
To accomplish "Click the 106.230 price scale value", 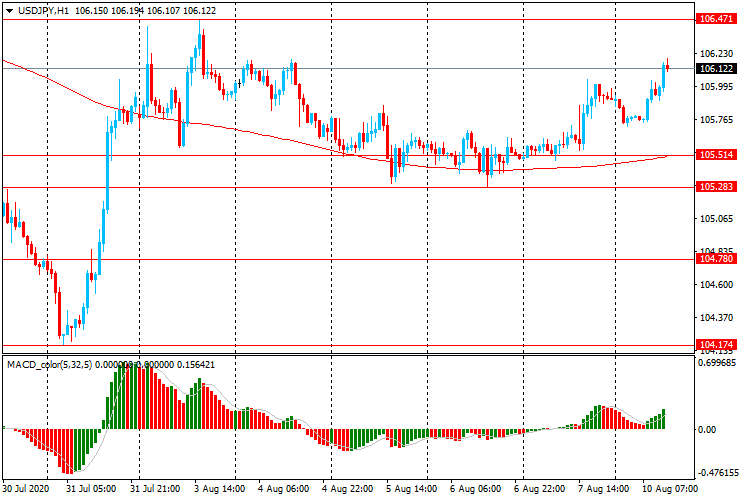I will [x=716, y=54].
